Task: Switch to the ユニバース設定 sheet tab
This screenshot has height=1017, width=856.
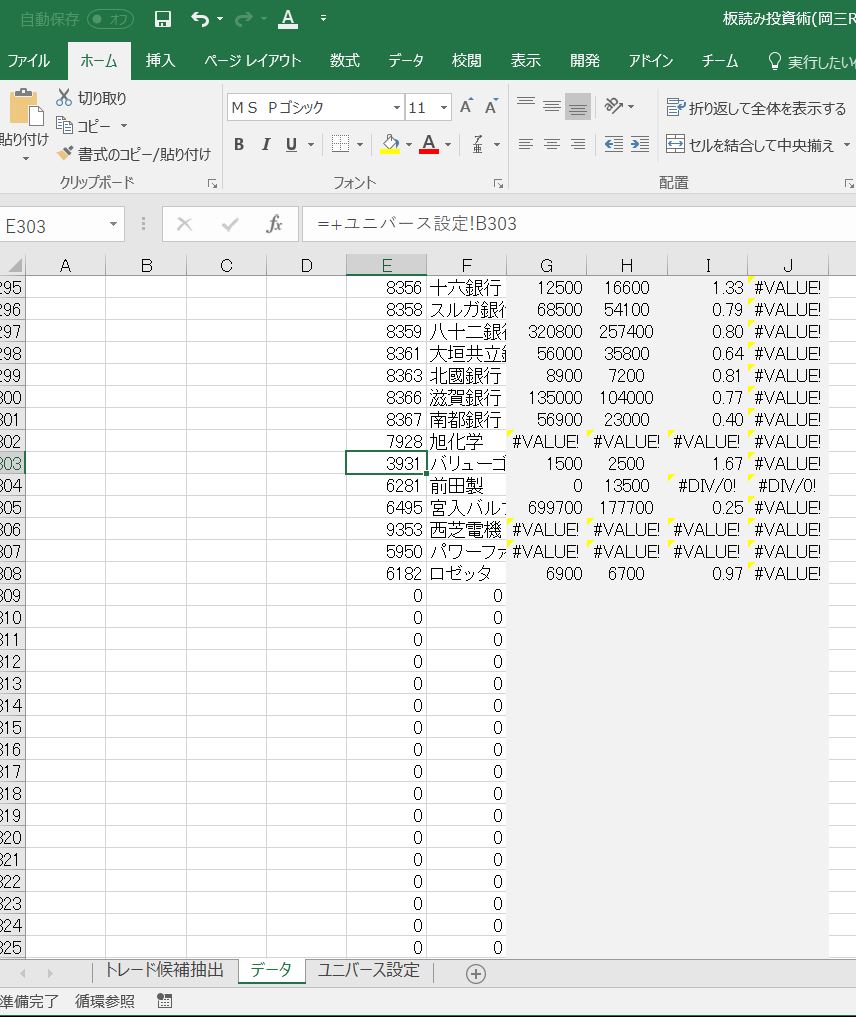Action: pos(368,971)
